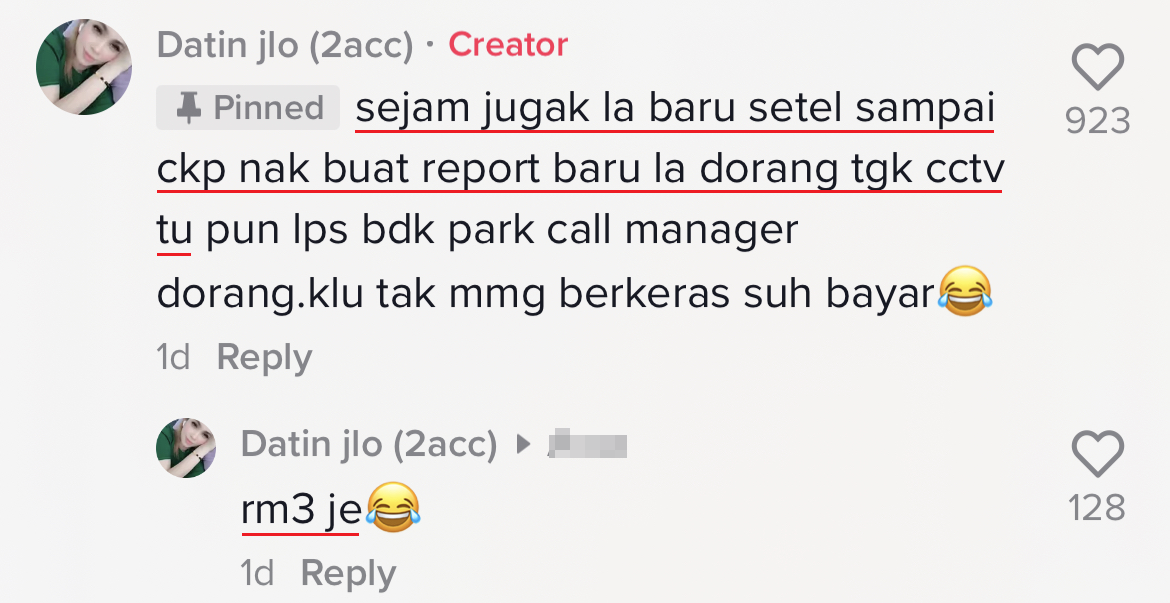Click the pushpin icon in the Pinned badge

tap(188, 108)
